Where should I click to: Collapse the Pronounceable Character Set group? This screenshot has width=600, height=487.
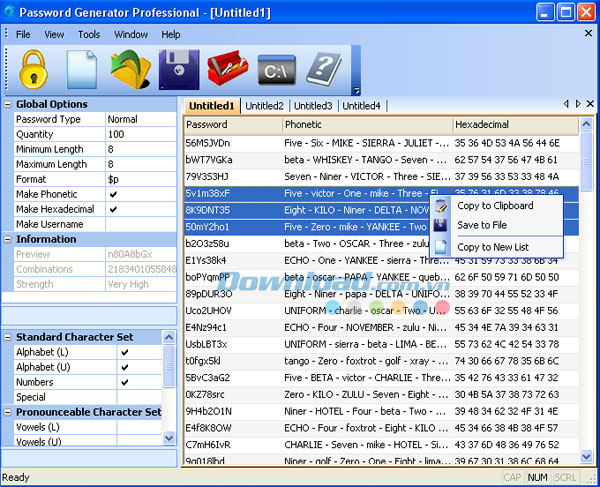coord(8,412)
